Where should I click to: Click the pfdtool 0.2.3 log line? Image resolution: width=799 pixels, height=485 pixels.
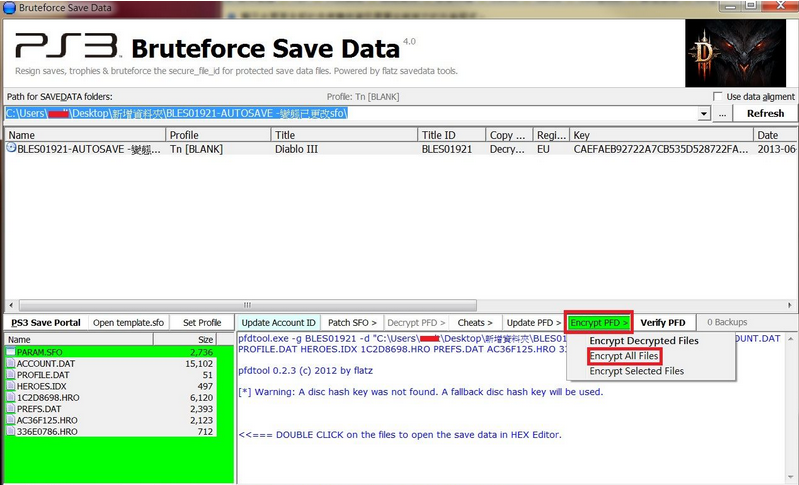pyautogui.click(x=306, y=370)
